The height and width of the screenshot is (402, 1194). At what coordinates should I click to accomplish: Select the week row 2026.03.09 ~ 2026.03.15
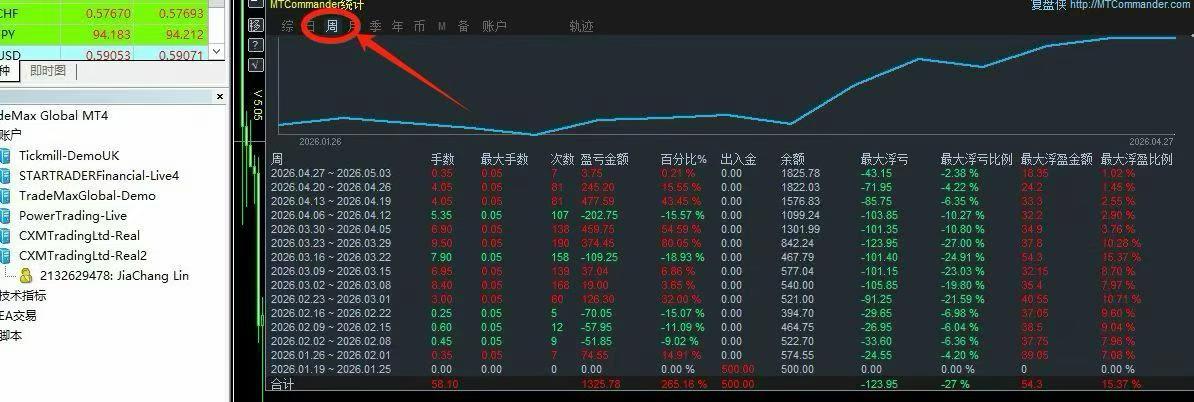pos(721,271)
